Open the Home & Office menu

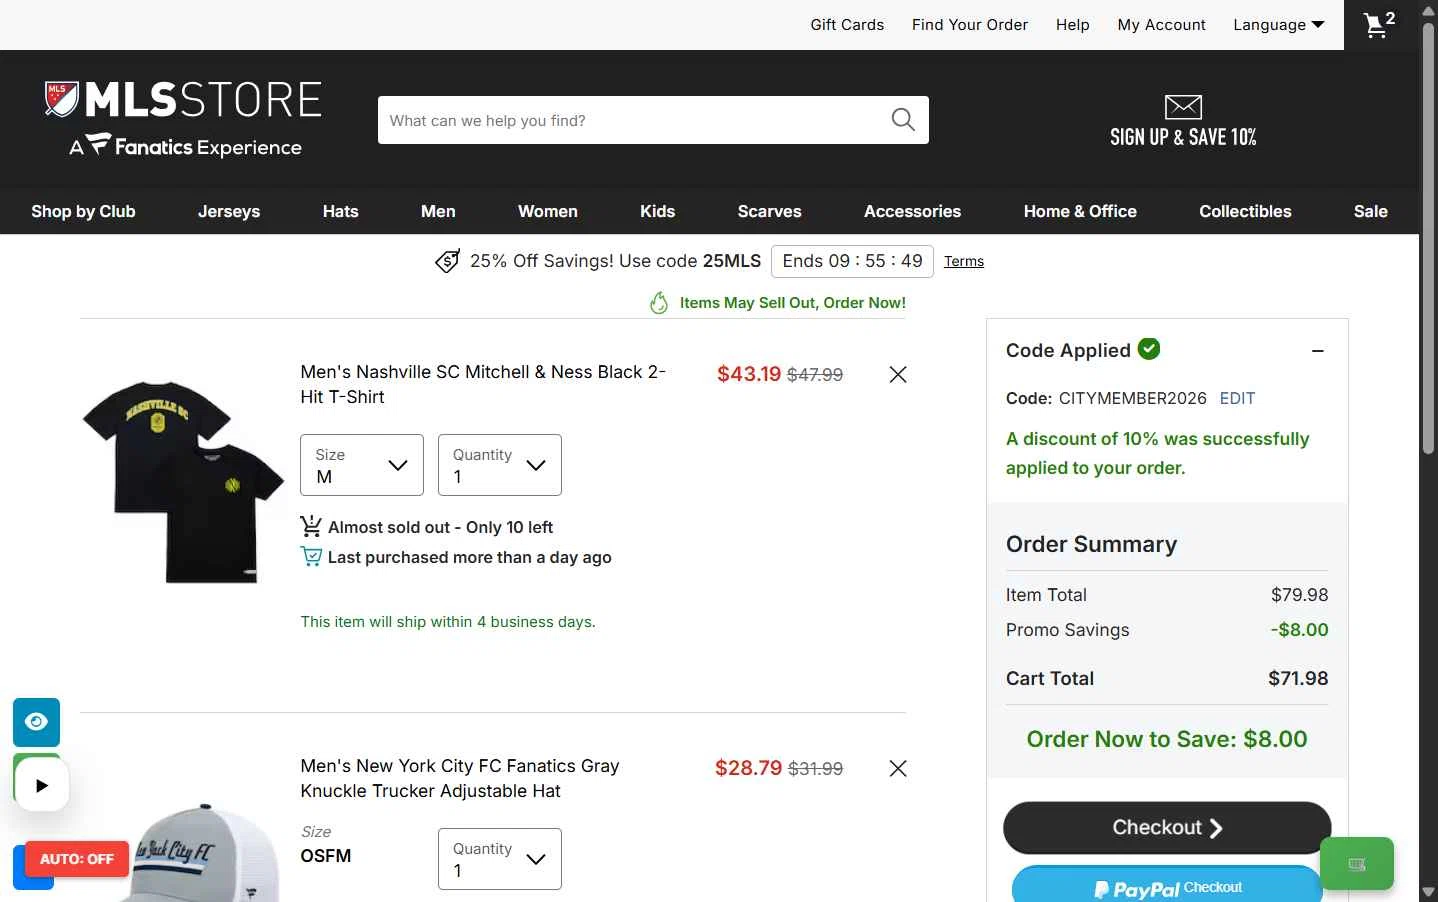[x=1080, y=211]
